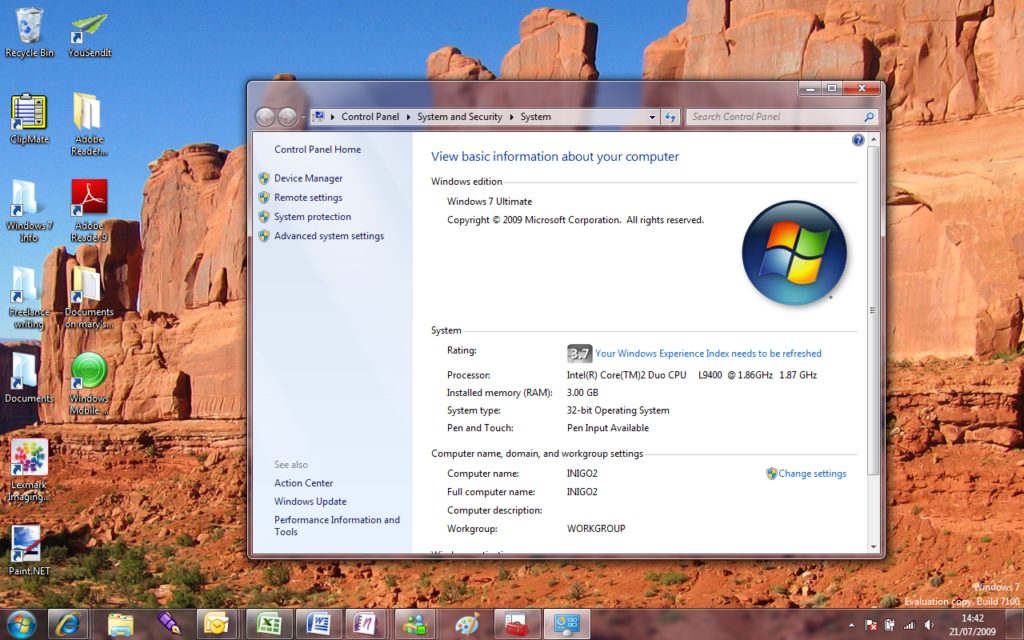Screen dimensions: 1024x640
Task: Open the recent pages dropdown arrow
Action: tap(303, 118)
